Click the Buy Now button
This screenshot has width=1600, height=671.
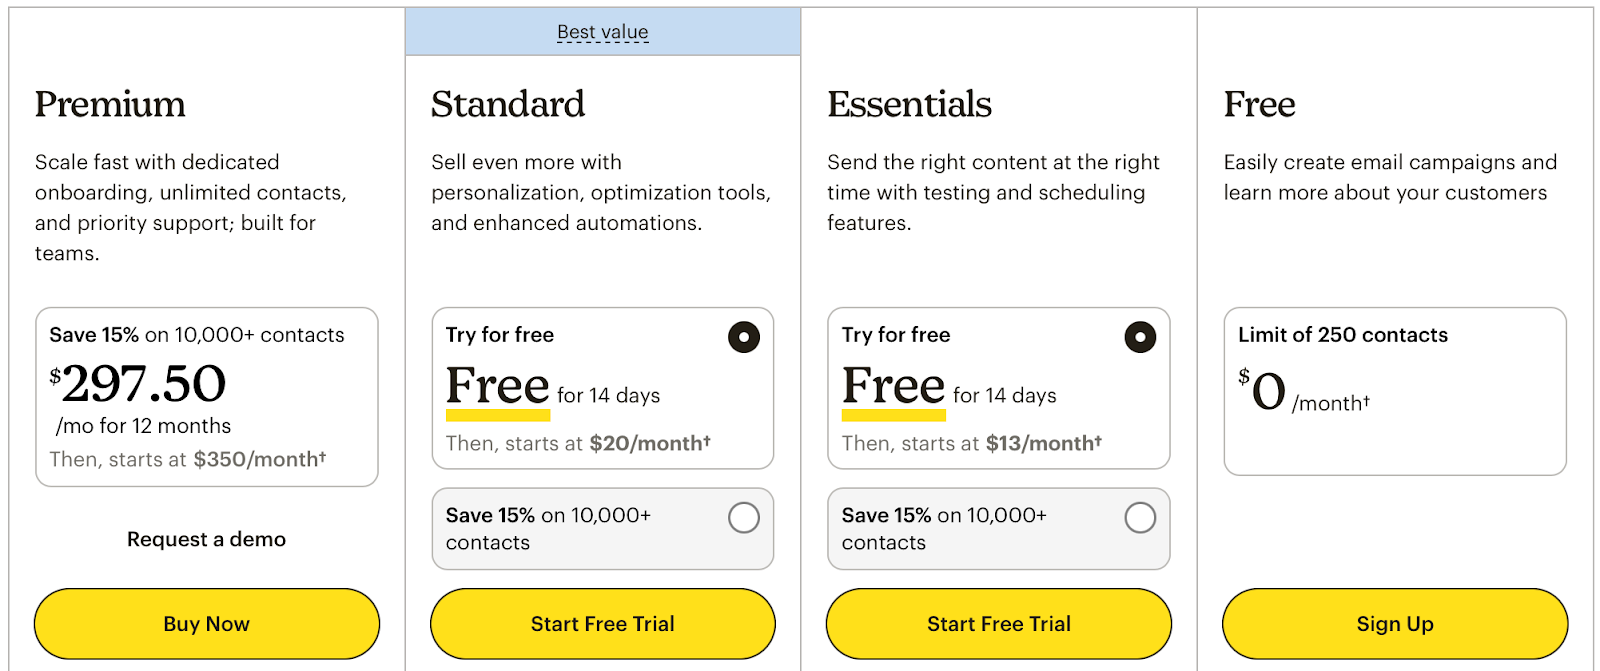206,623
